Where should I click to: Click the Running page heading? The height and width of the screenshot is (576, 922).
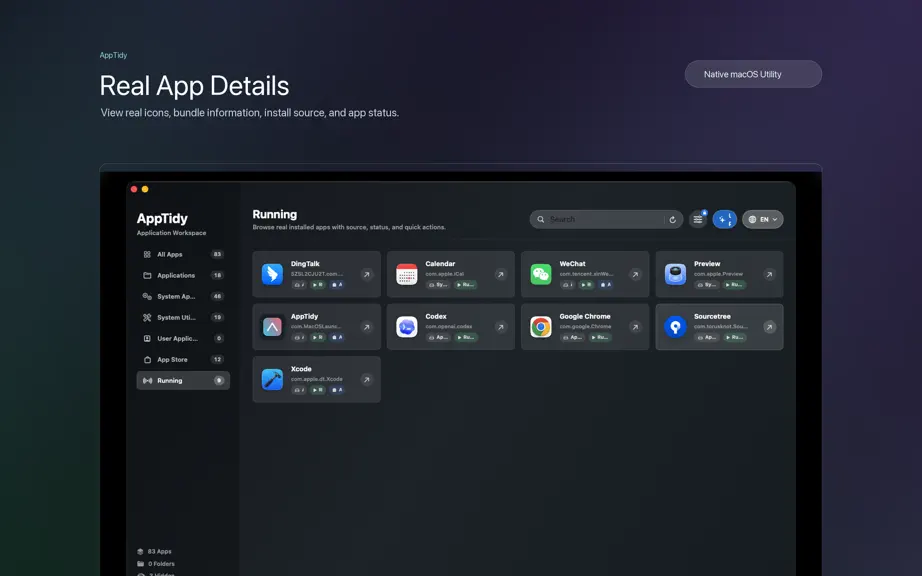pyautogui.click(x=275, y=215)
